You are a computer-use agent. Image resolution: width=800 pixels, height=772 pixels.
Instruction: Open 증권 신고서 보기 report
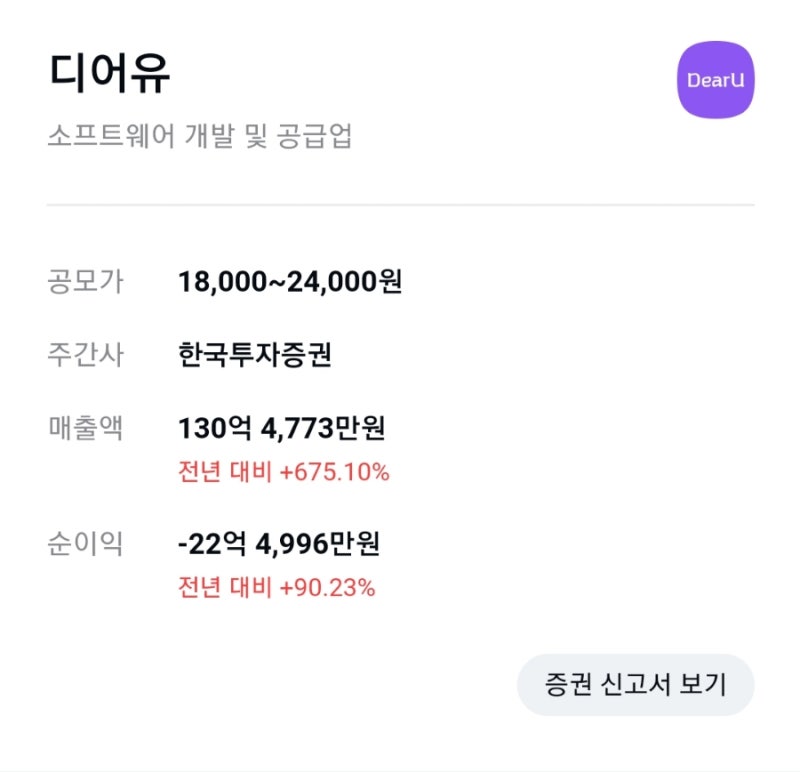635,685
